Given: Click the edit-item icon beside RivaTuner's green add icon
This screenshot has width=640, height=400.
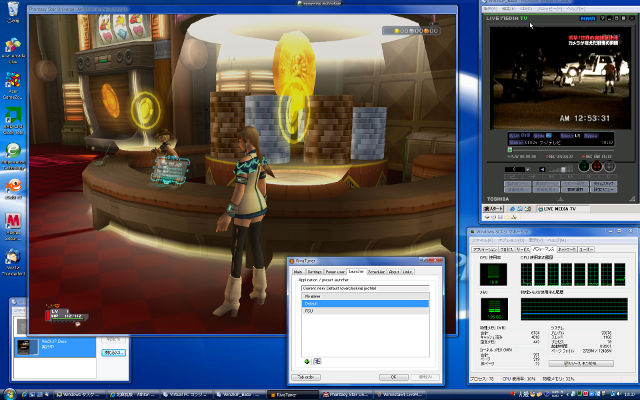Looking at the screenshot, I should coord(317,361).
